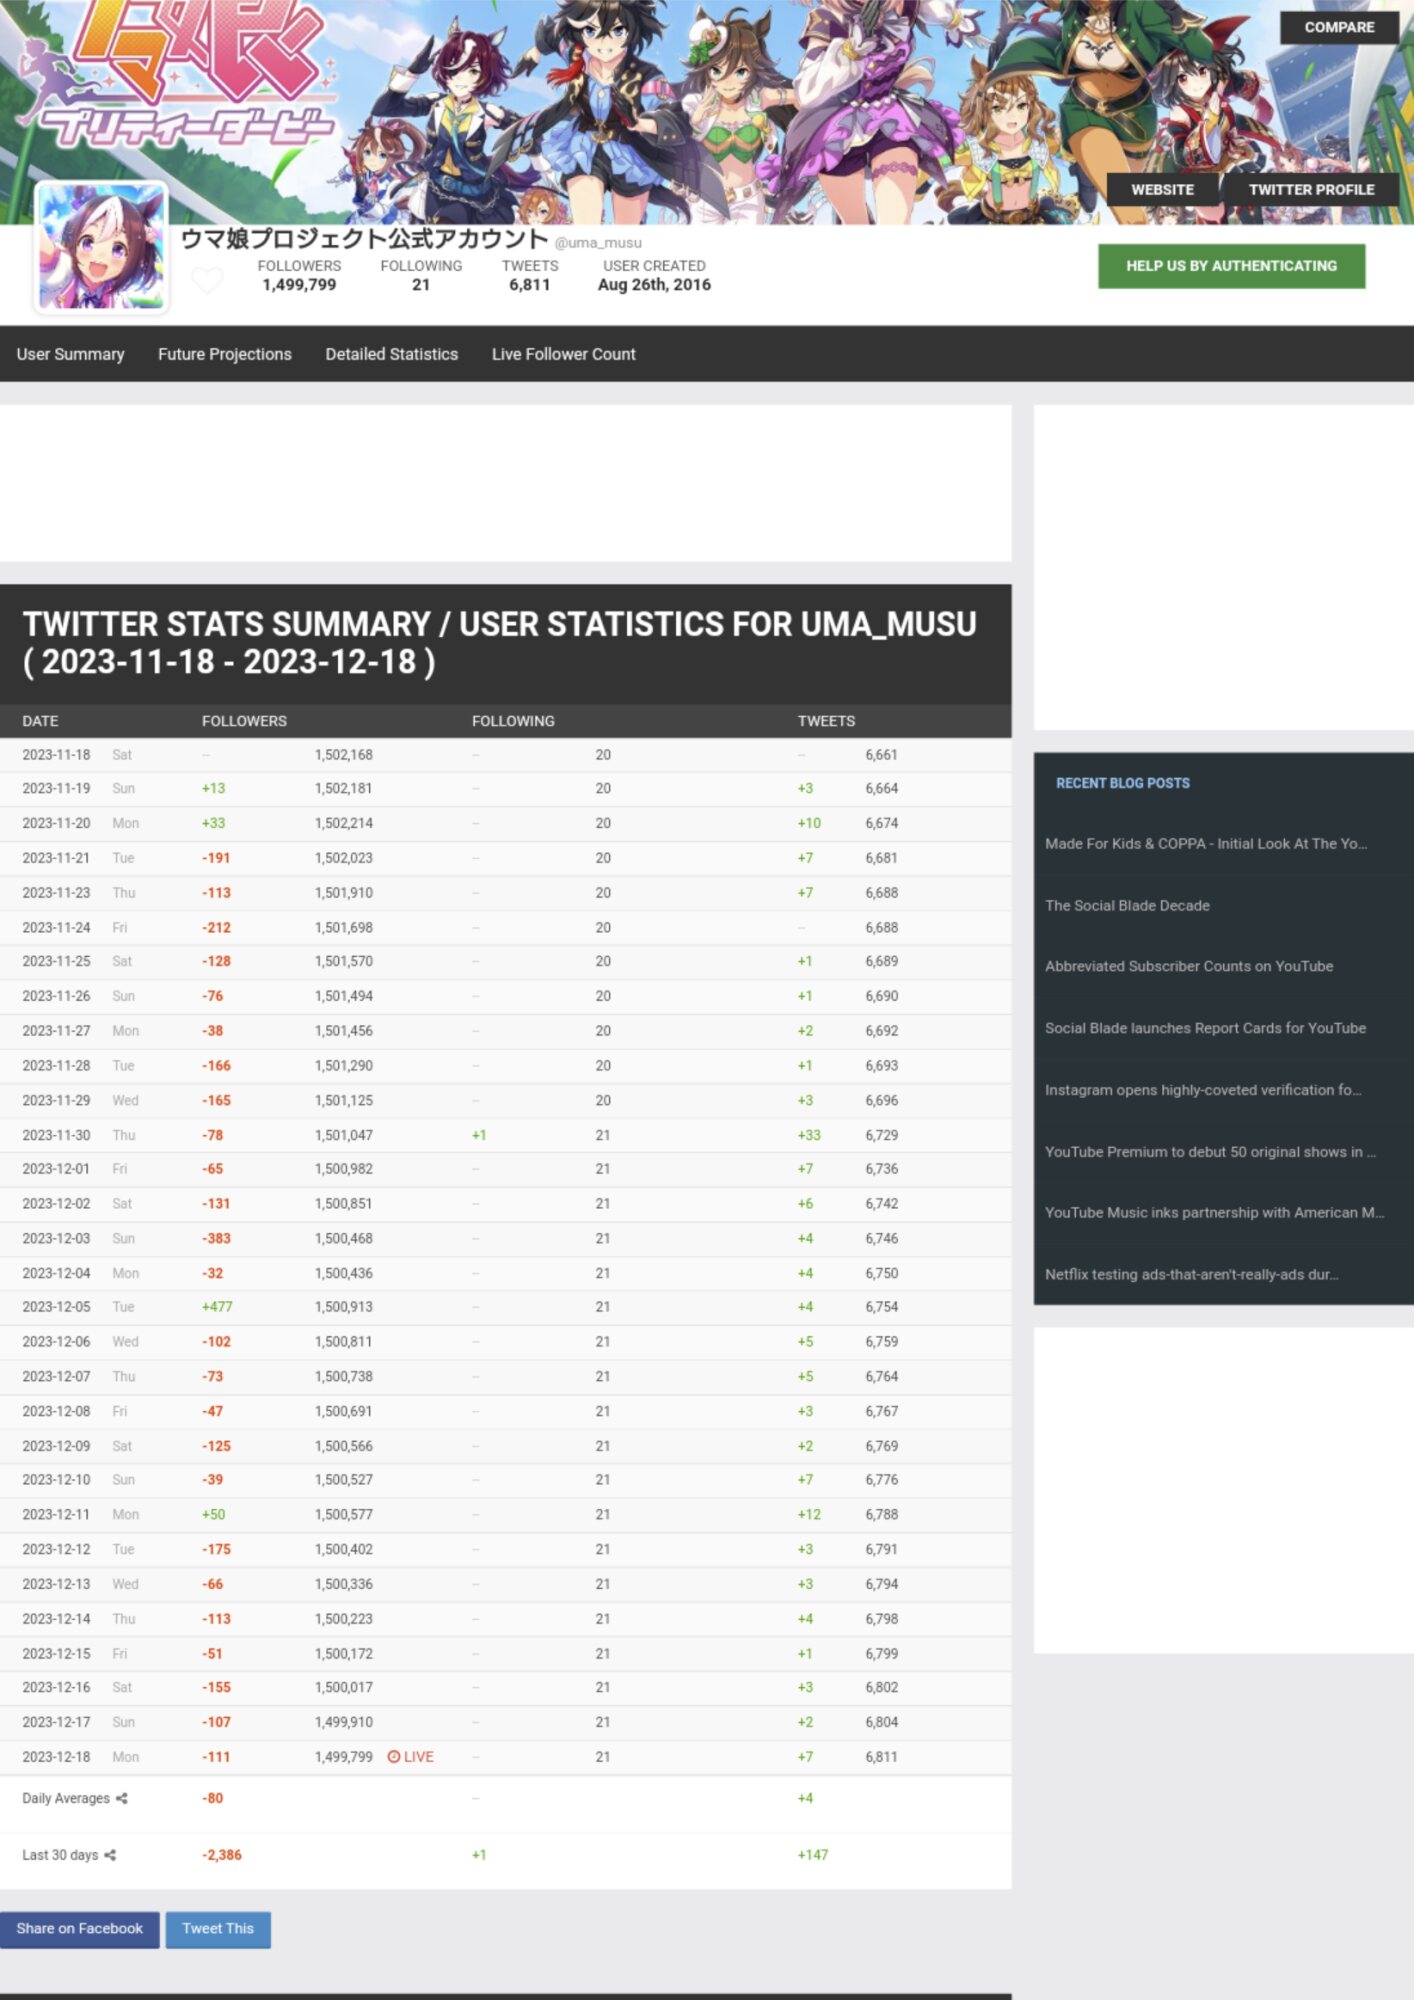Click Help Us By Authenticating button
This screenshot has width=1414, height=2000.
(x=1230, y=266)
